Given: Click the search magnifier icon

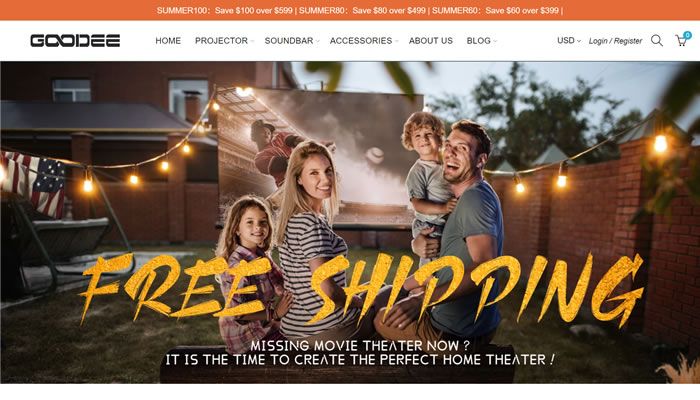Looking at the screenshot, I should (x=657, y=41).
